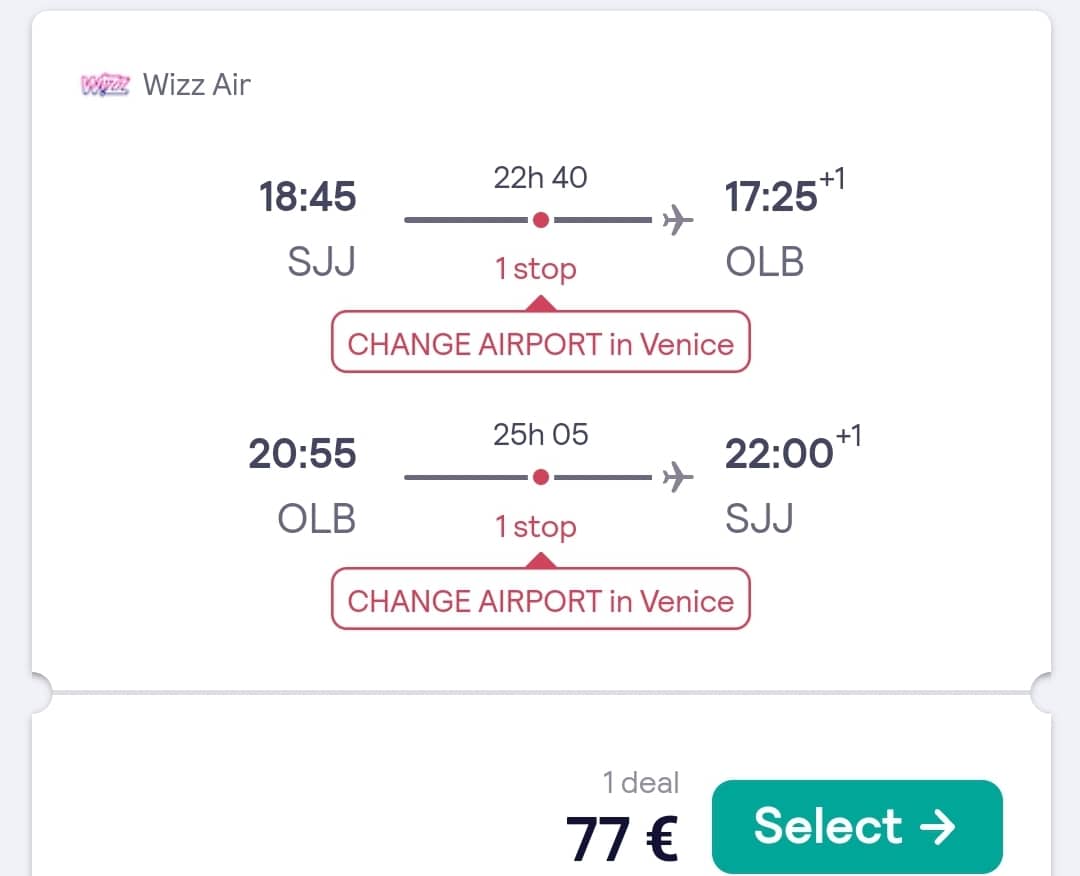The height and width of the screenshot is (876, 1080).
Task: Click the red stop dot on return route
Action: click(x=540, y=478)
